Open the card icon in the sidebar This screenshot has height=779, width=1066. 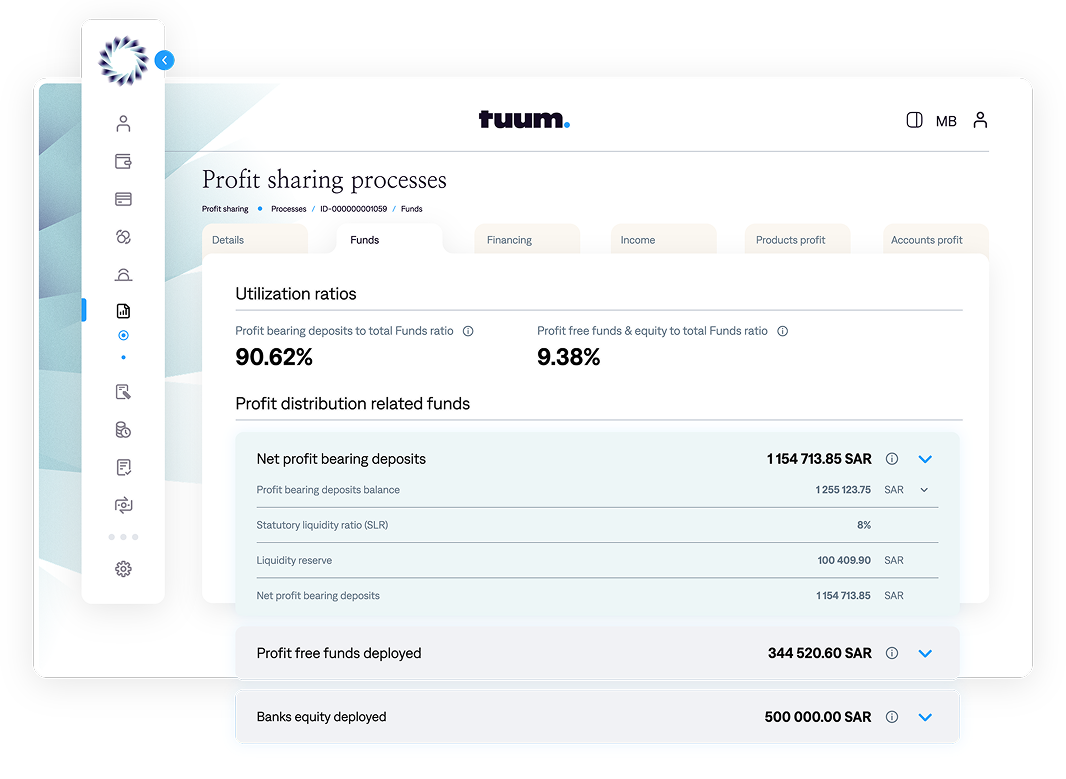(123, 199)
